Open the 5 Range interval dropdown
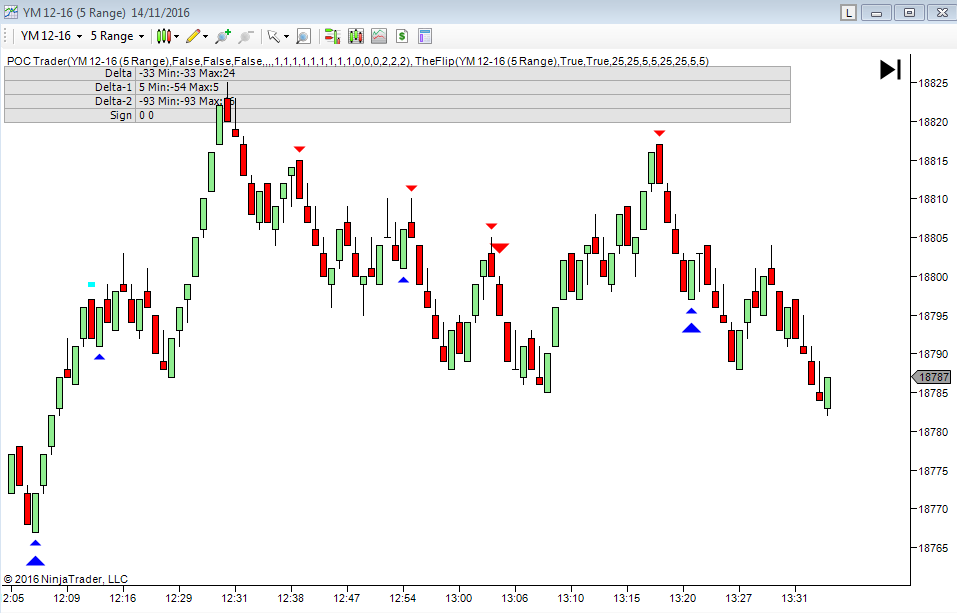This screenshot has height=613, width=957. [117, 36]
